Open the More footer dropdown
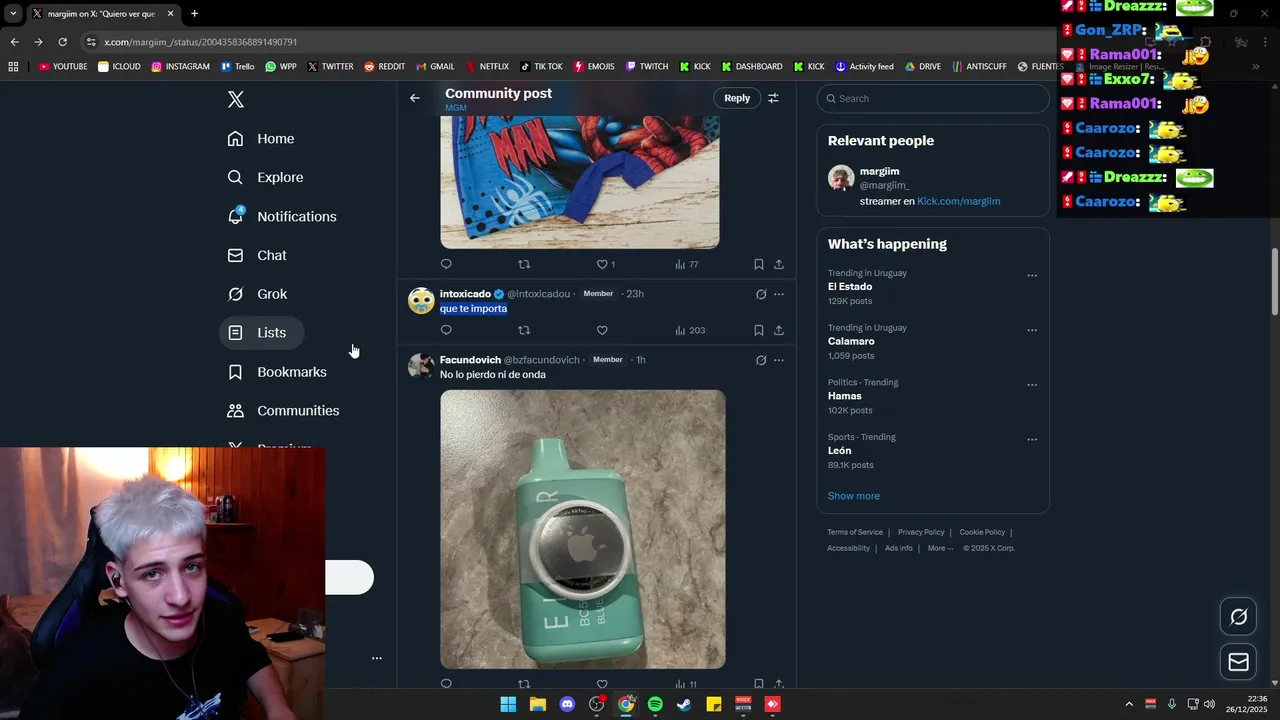 point(940,548)
